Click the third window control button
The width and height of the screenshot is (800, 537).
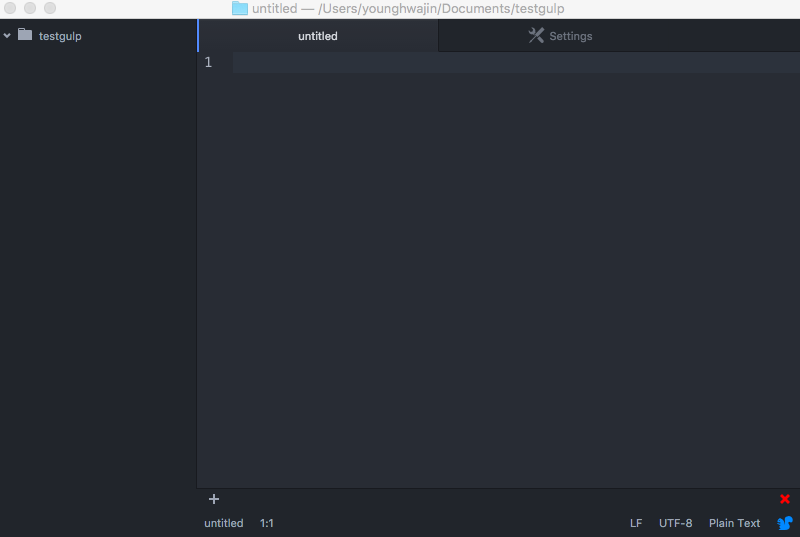[50, 8]
